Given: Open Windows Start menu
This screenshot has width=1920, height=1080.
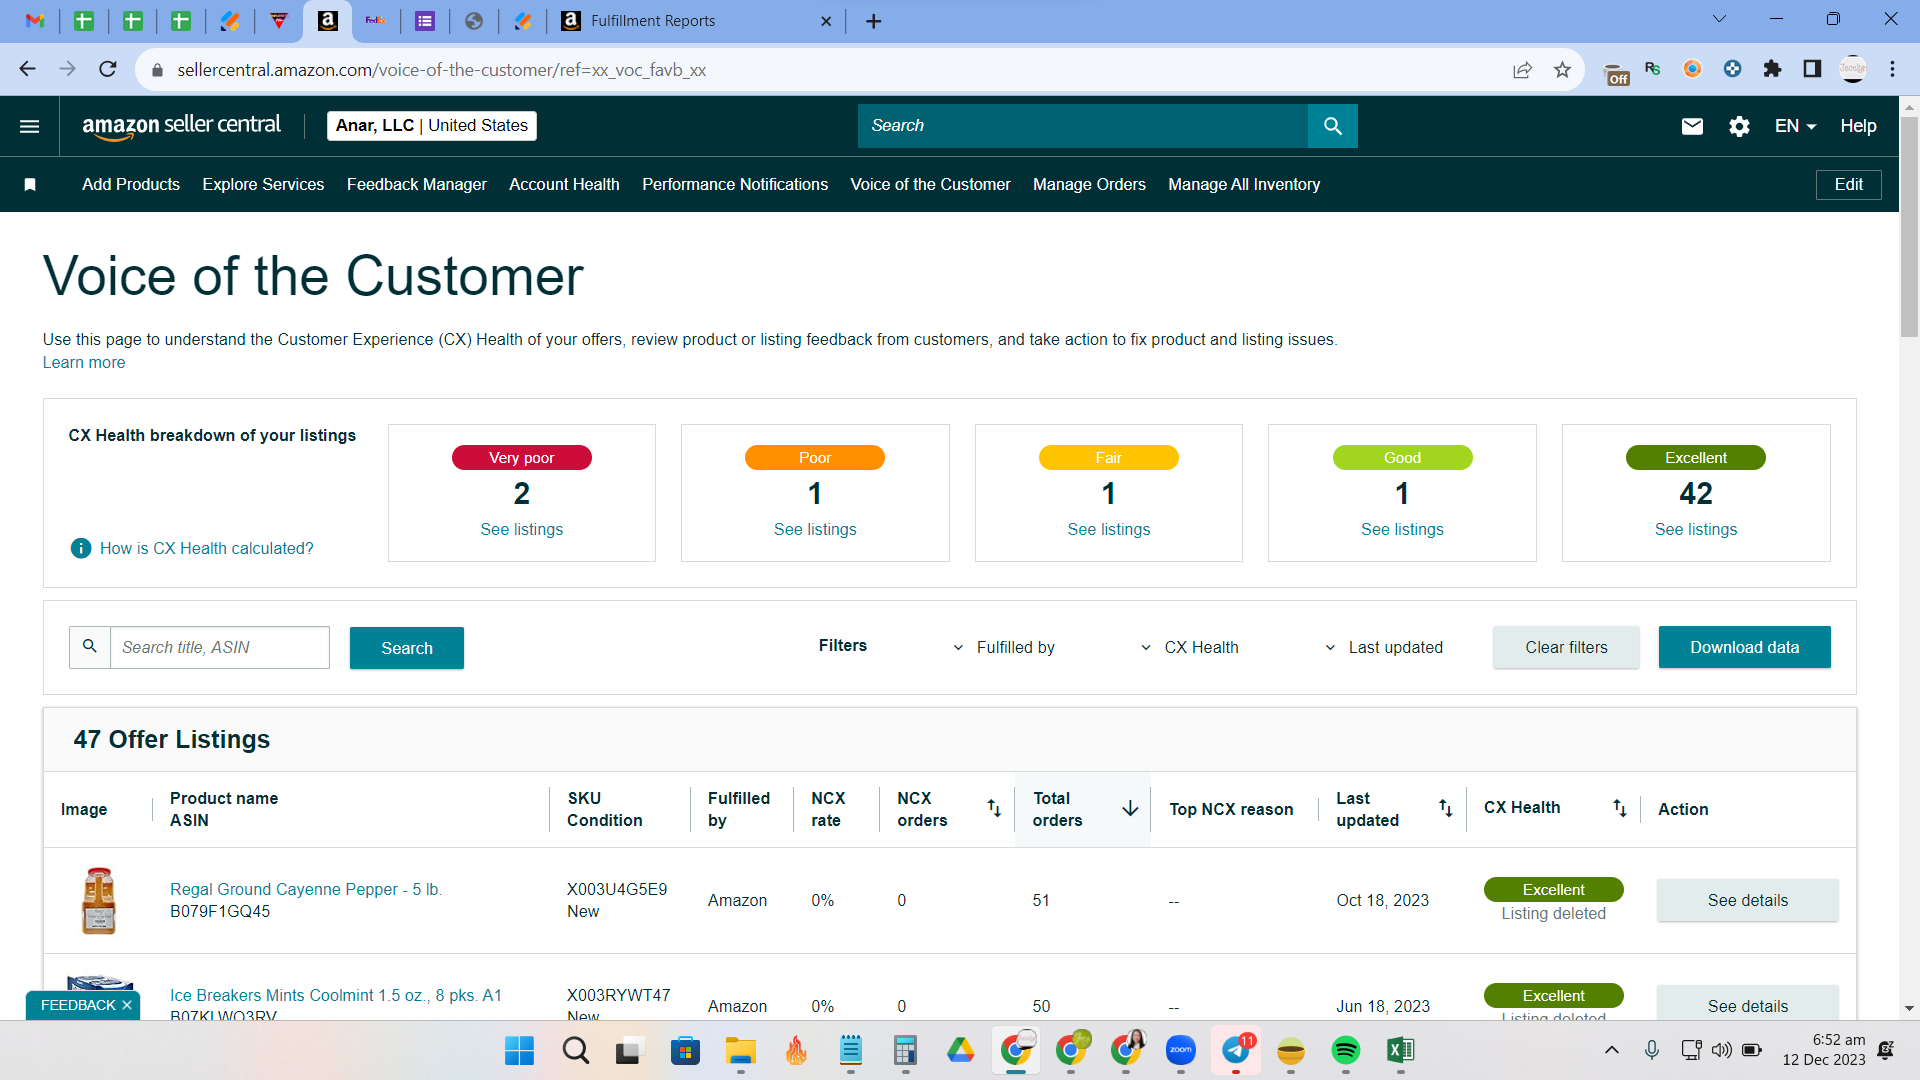Looking at the screenshot, I should [519, 1050].
